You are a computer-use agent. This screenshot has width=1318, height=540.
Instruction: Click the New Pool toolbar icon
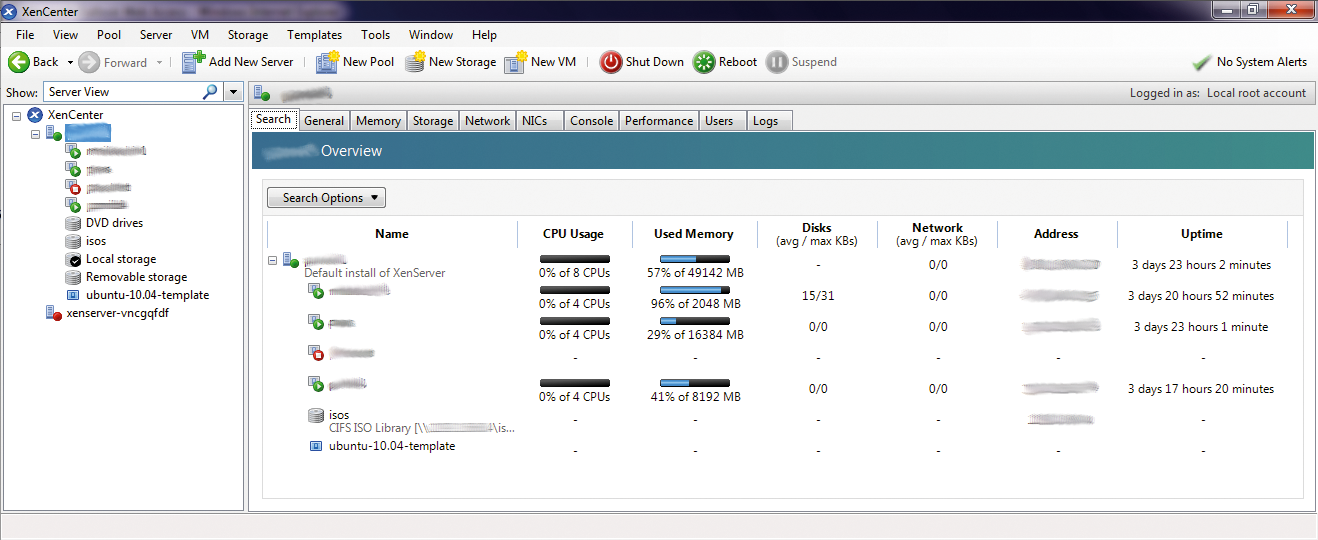coord(327,62)
